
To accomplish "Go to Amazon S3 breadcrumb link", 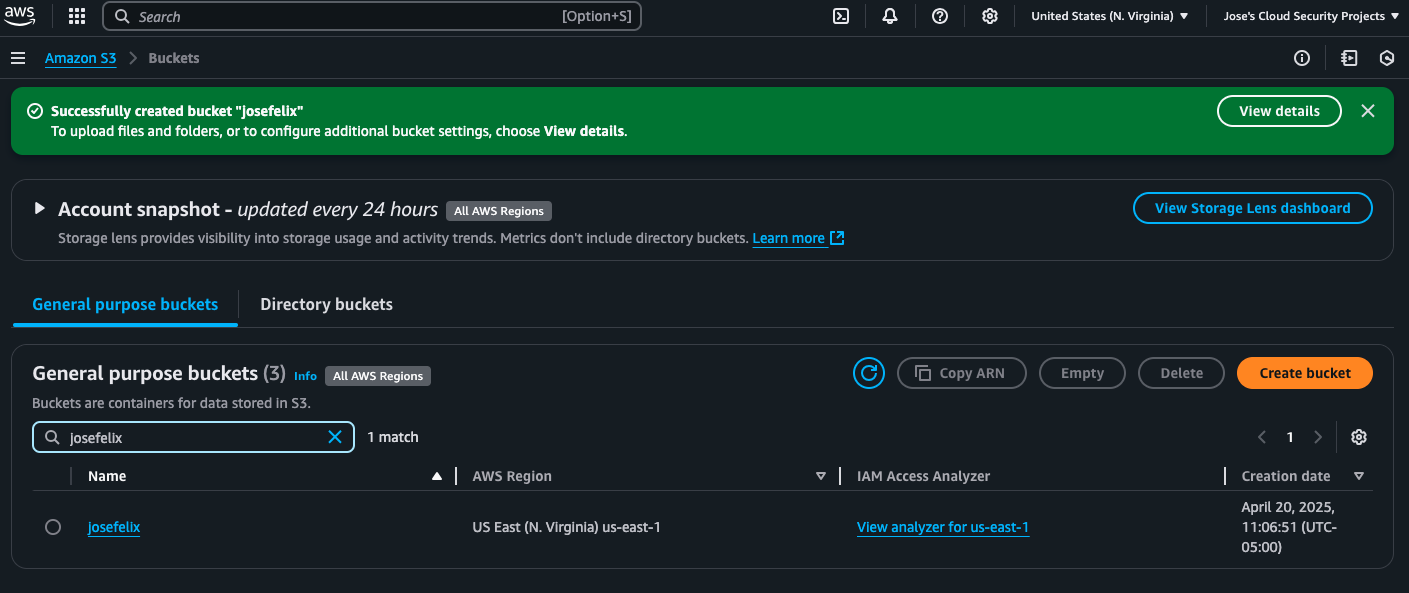I will (81, 58).
